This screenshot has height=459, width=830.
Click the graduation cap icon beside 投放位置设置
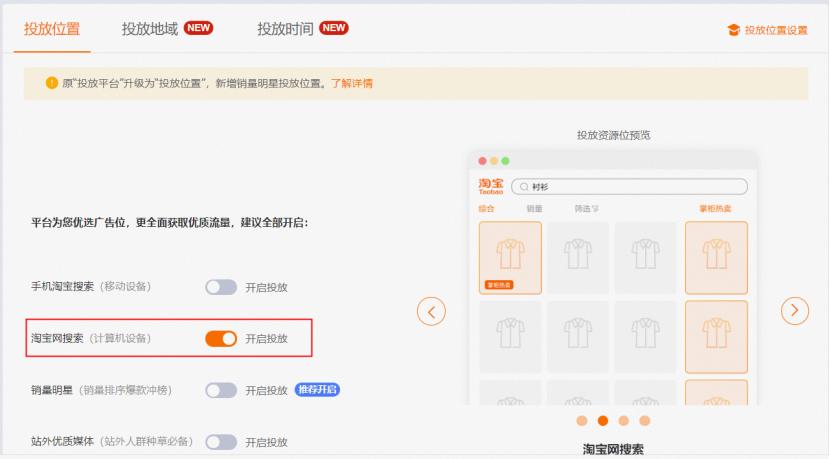[734, 30]
